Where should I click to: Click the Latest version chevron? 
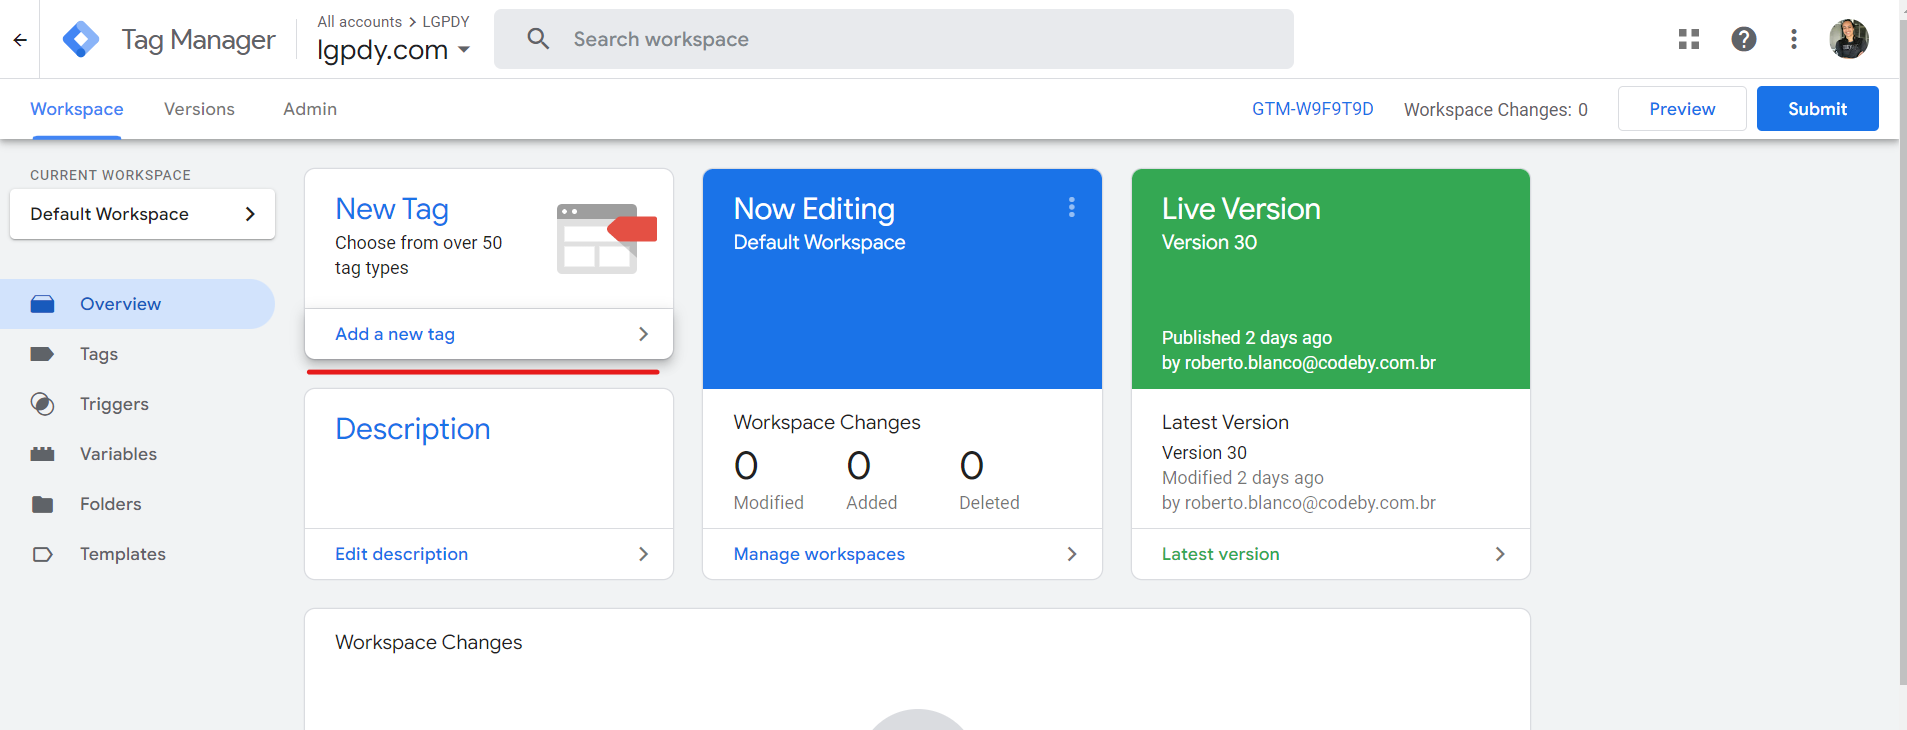tap(1500, 554)
